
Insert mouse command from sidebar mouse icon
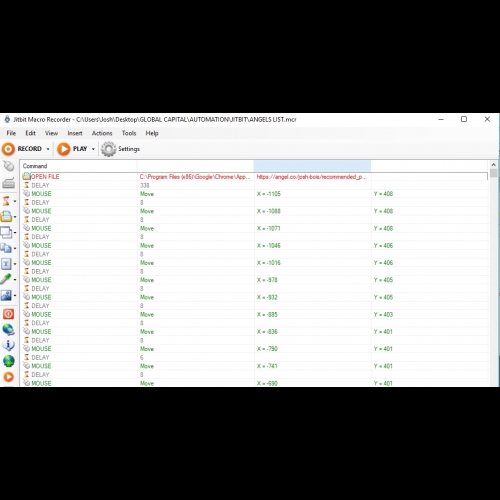coord(8,166)
